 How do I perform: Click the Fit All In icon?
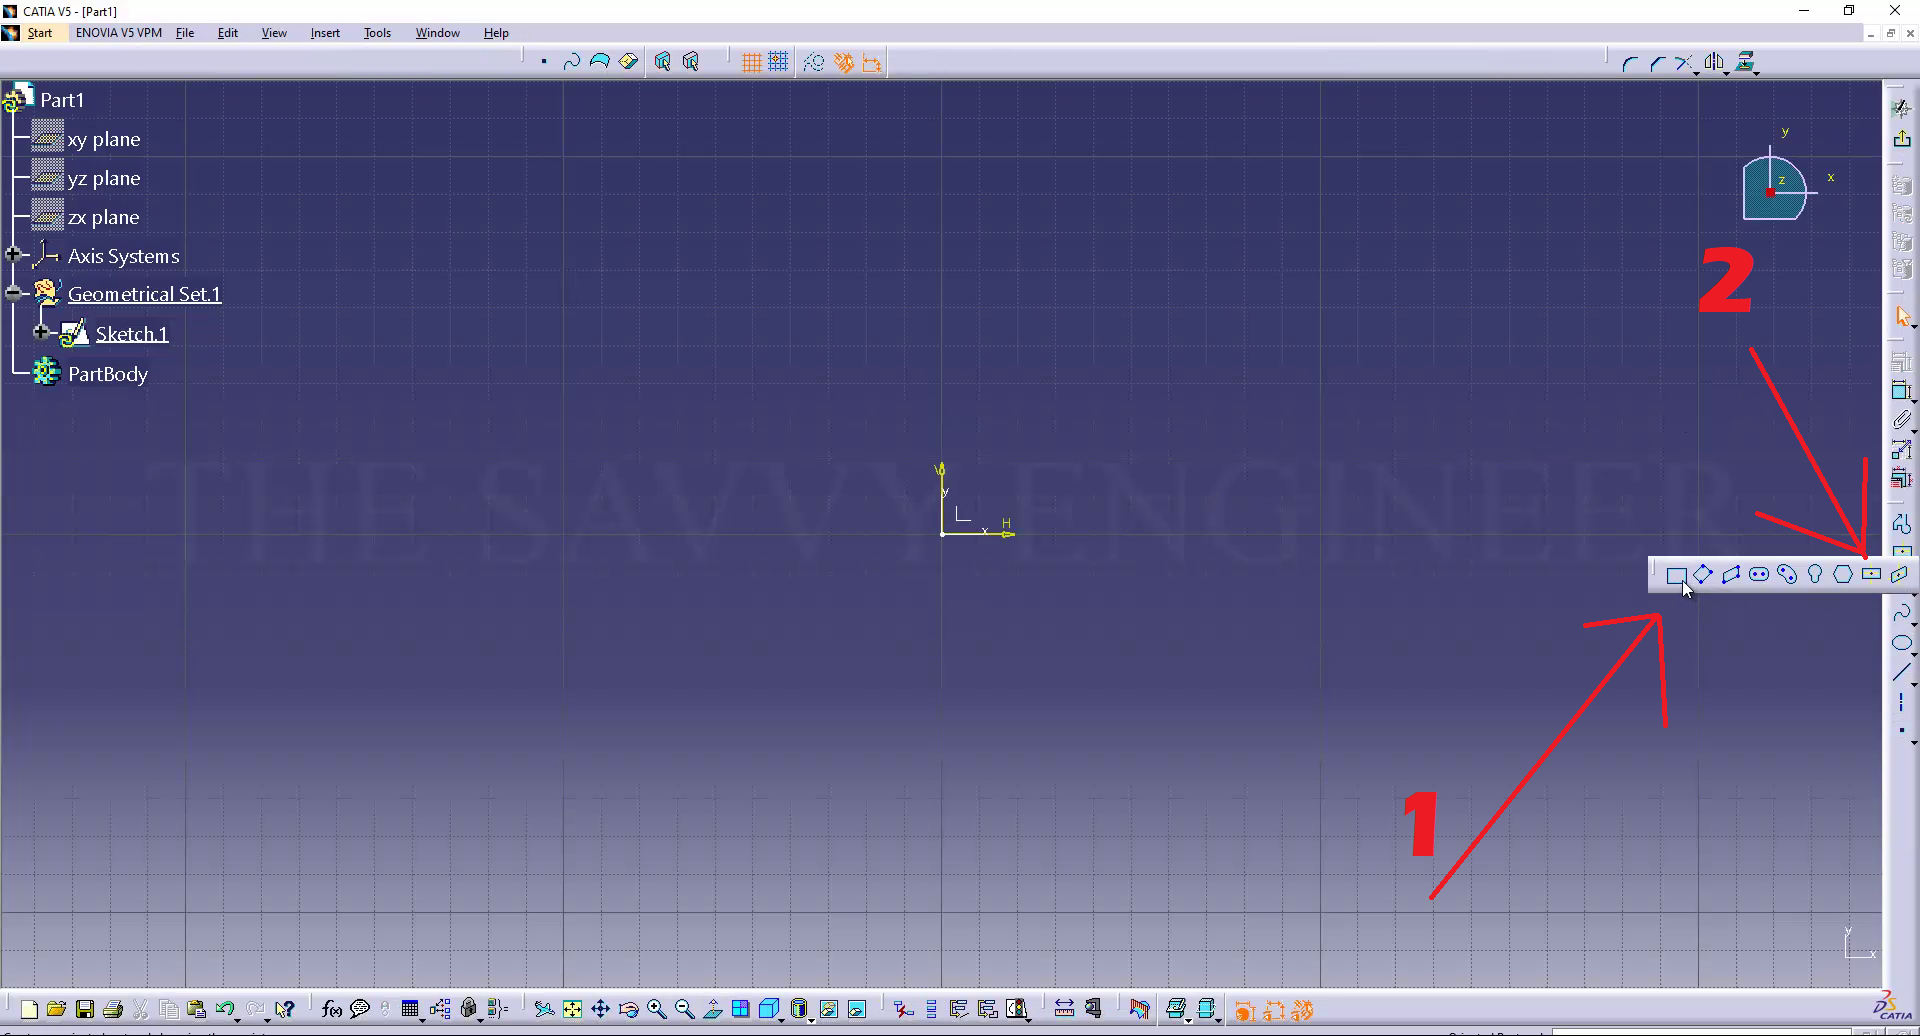pyautogui.click(x=572, y=1009)
